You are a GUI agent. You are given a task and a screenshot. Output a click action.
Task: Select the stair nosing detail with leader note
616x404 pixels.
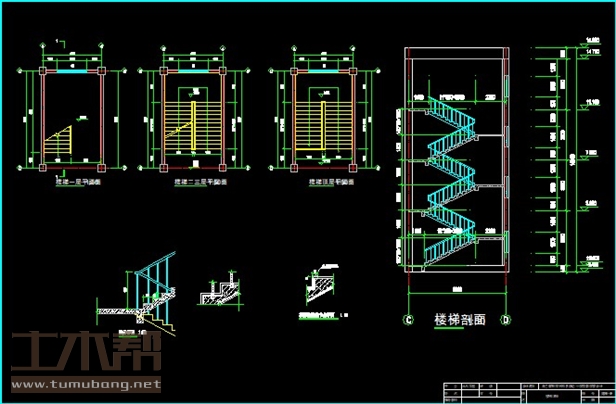[x=320, y=290]
